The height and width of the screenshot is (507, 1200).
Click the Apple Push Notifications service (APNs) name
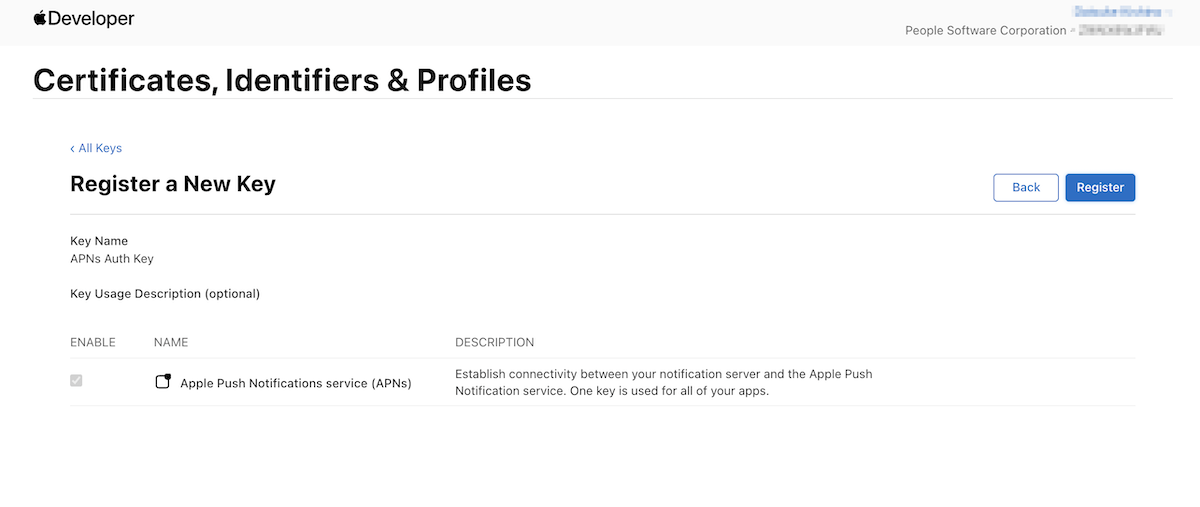point(296,383)
